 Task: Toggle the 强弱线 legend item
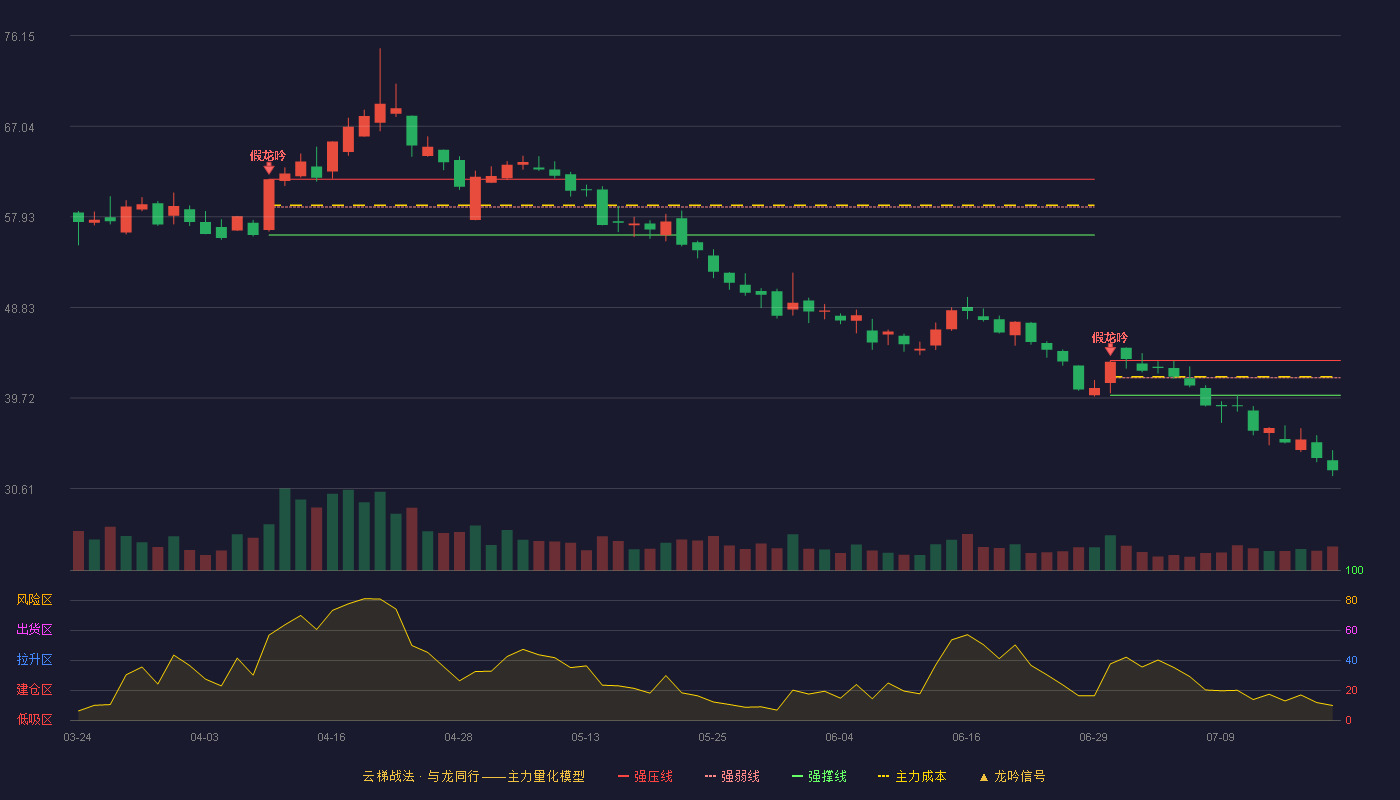pos(732,776)
